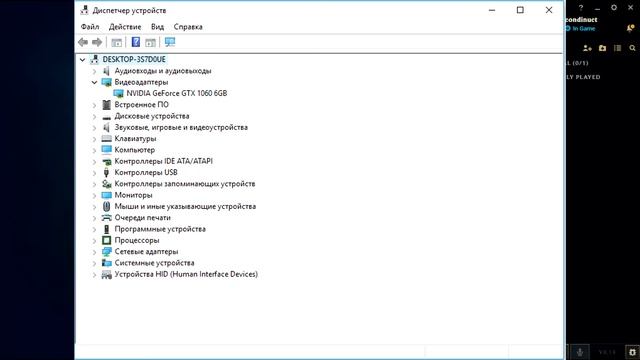Screen dimensions: 640x360
Task: Select the DESKTOP-3S7D0UE computer name
Action: click(x=134, y=60)
